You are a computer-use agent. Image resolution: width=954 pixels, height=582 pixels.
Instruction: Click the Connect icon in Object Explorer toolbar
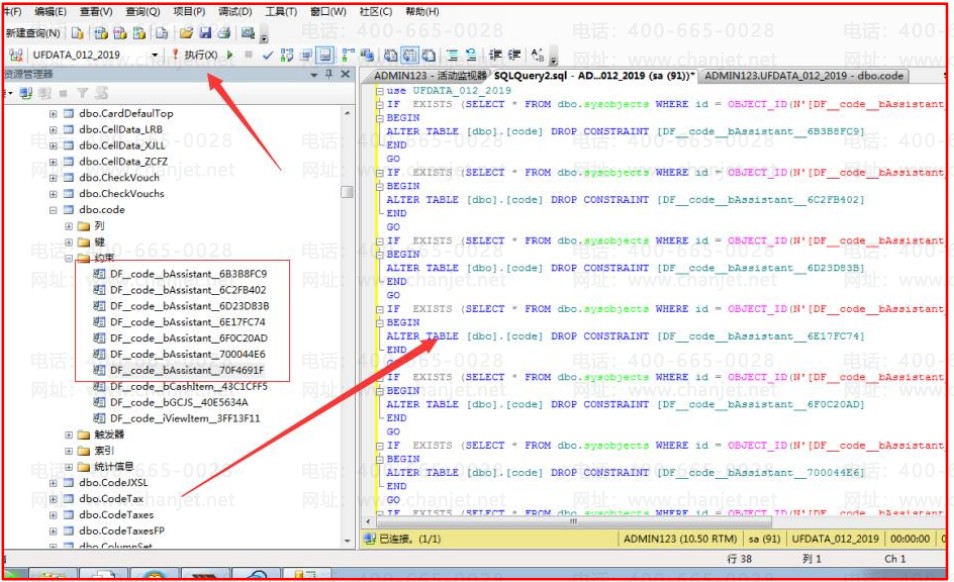pos(26,93)
